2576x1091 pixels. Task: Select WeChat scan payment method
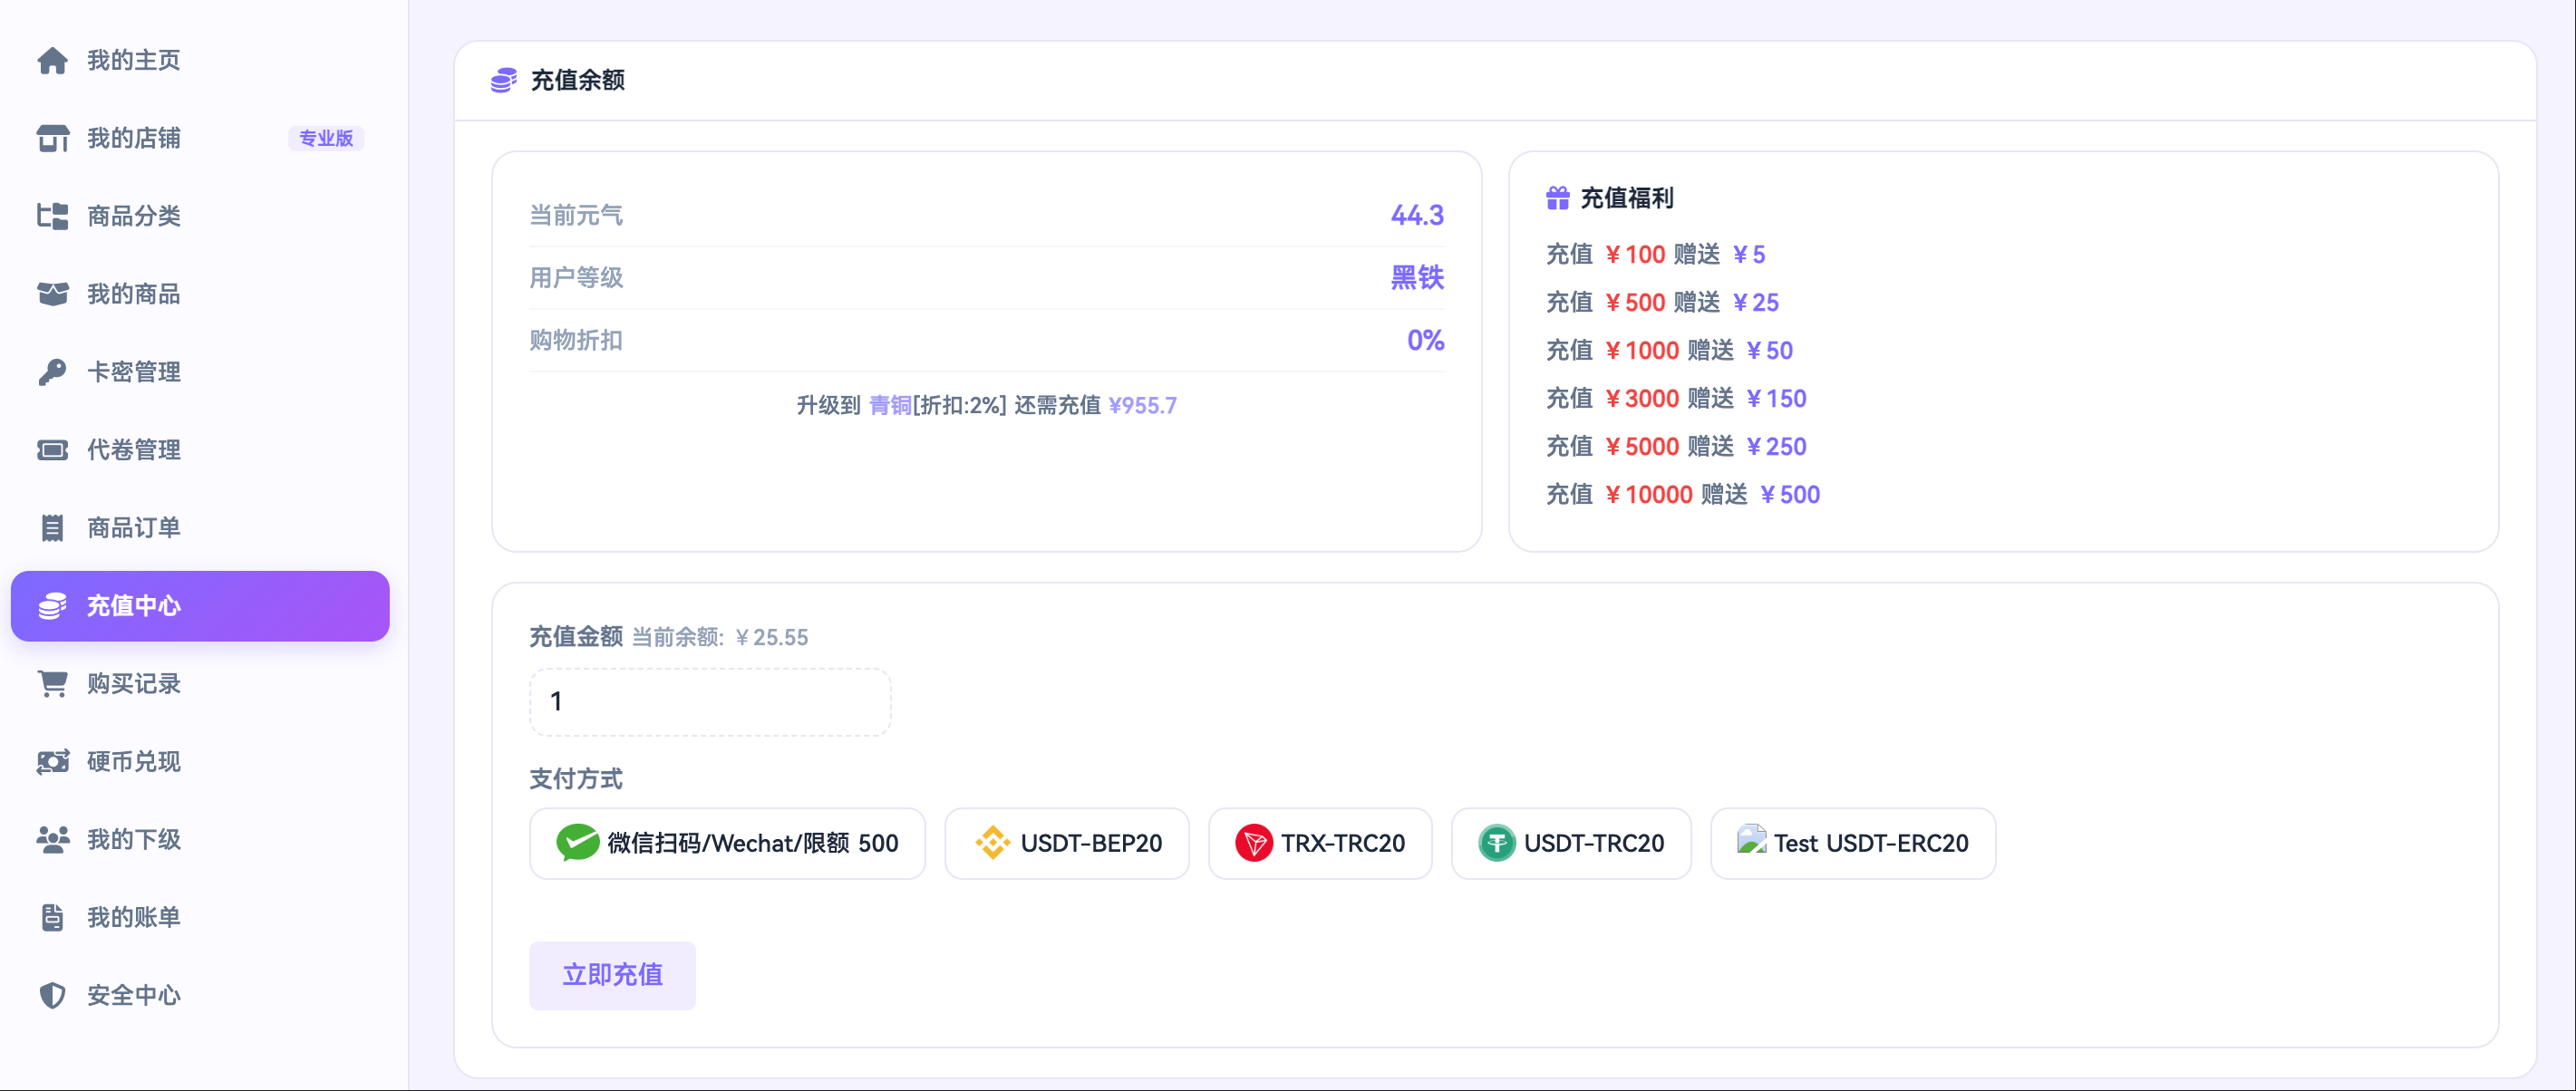click(727, 843)
